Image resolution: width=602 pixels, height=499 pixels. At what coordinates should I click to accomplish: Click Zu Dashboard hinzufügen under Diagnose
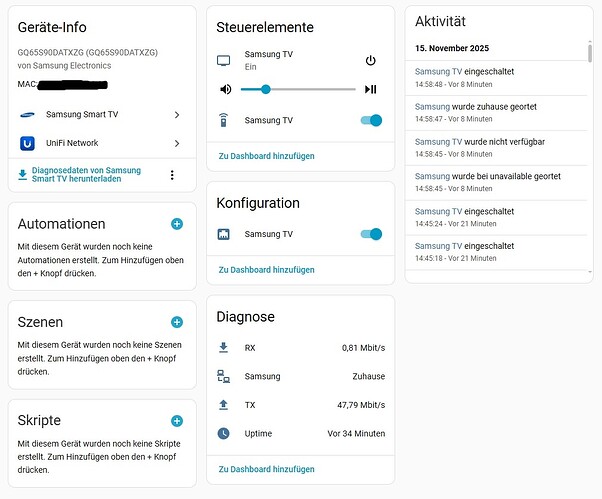coord(266,469)
